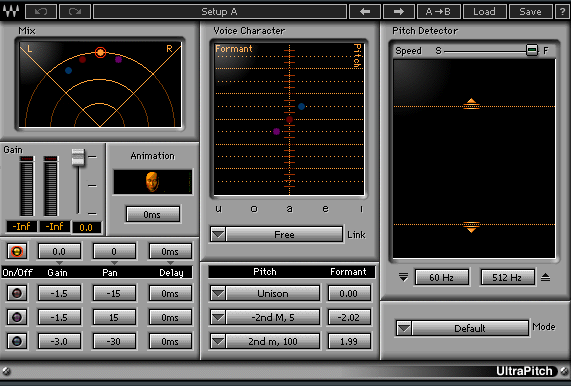The image size is (571, 386).
Task: Click the 2nd m, 100 pitch button
Action: point(273,341)
